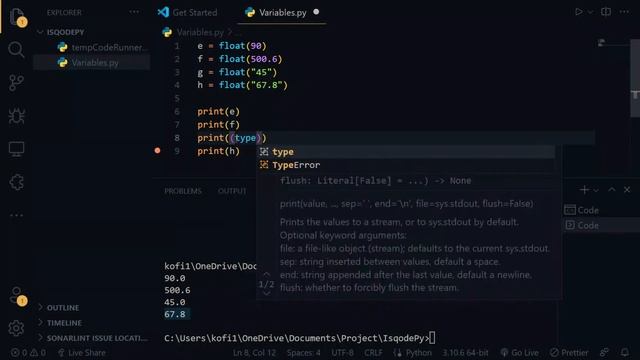This screenshot has width=640, height=360.
Task: Split the editor right
Action: pos(606,12)
